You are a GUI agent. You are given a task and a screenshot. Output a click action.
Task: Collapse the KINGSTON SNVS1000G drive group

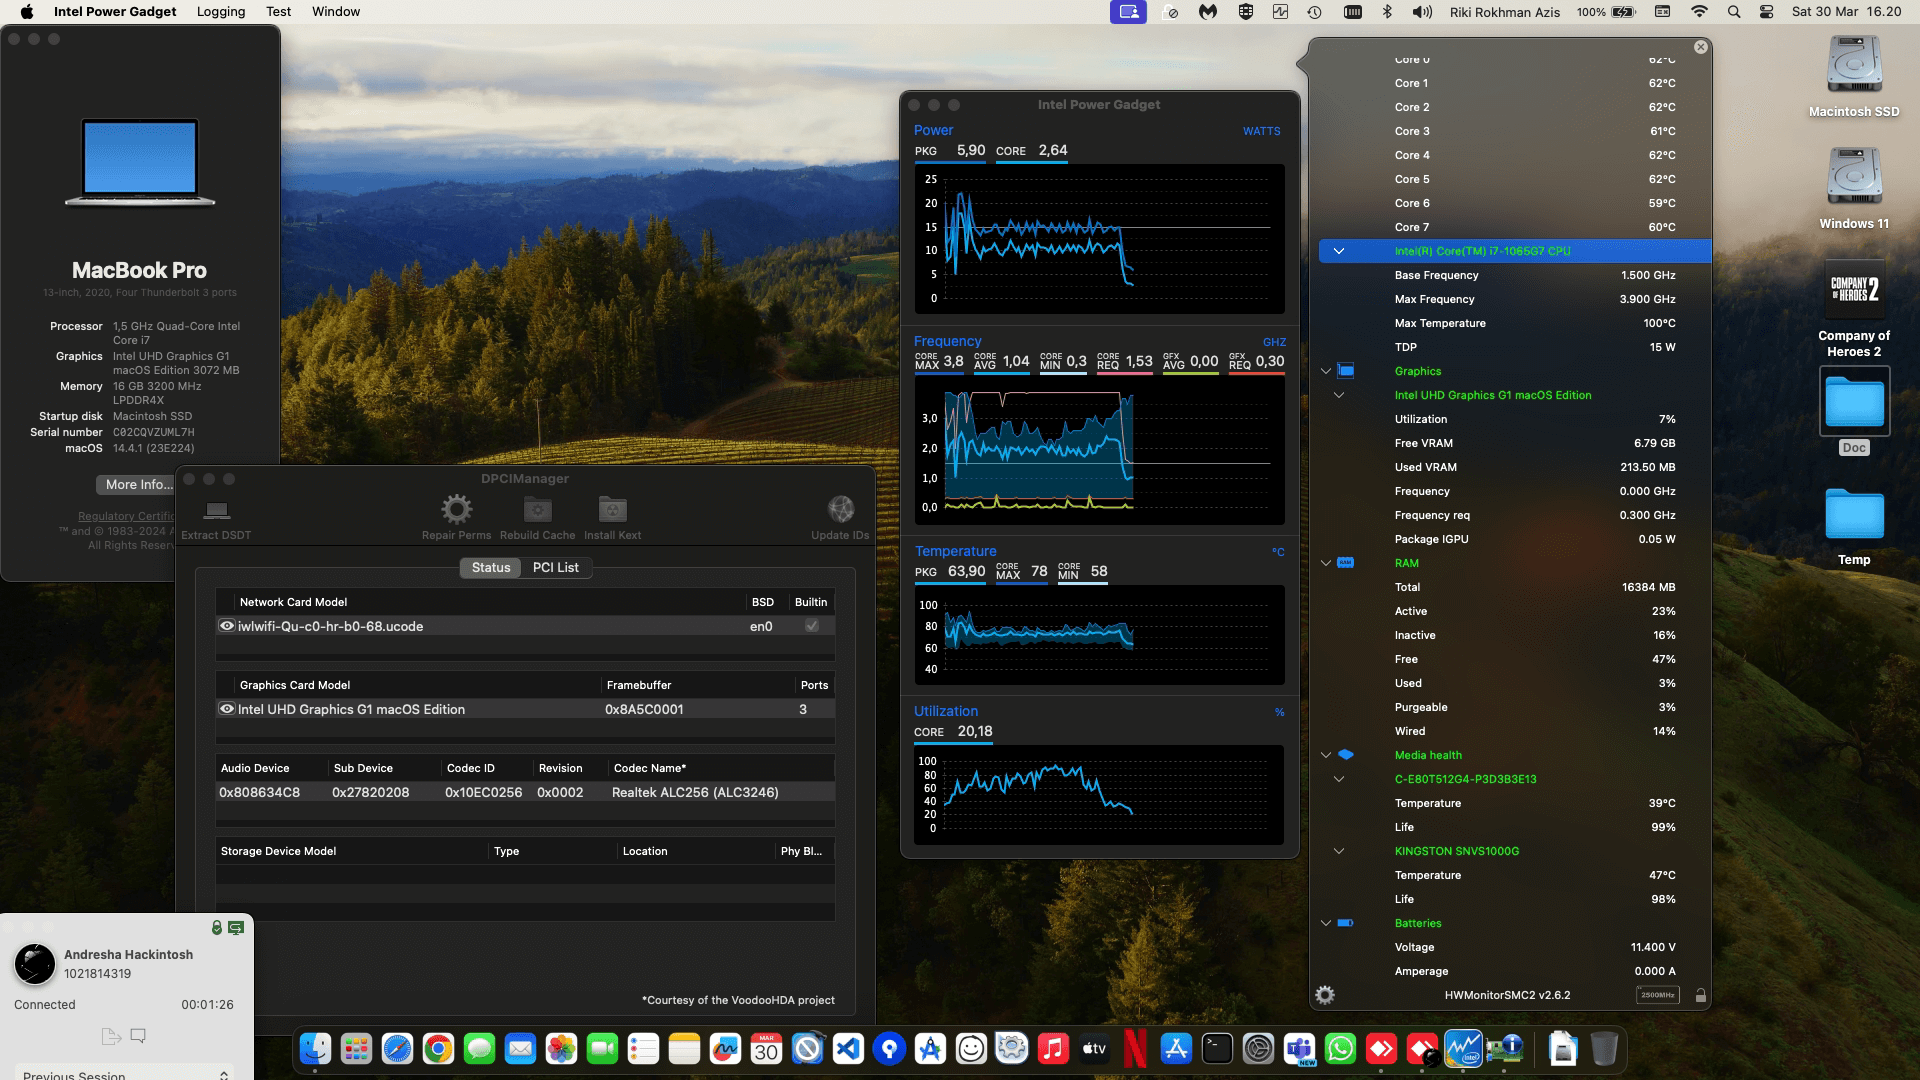[x=1338, y=851]
